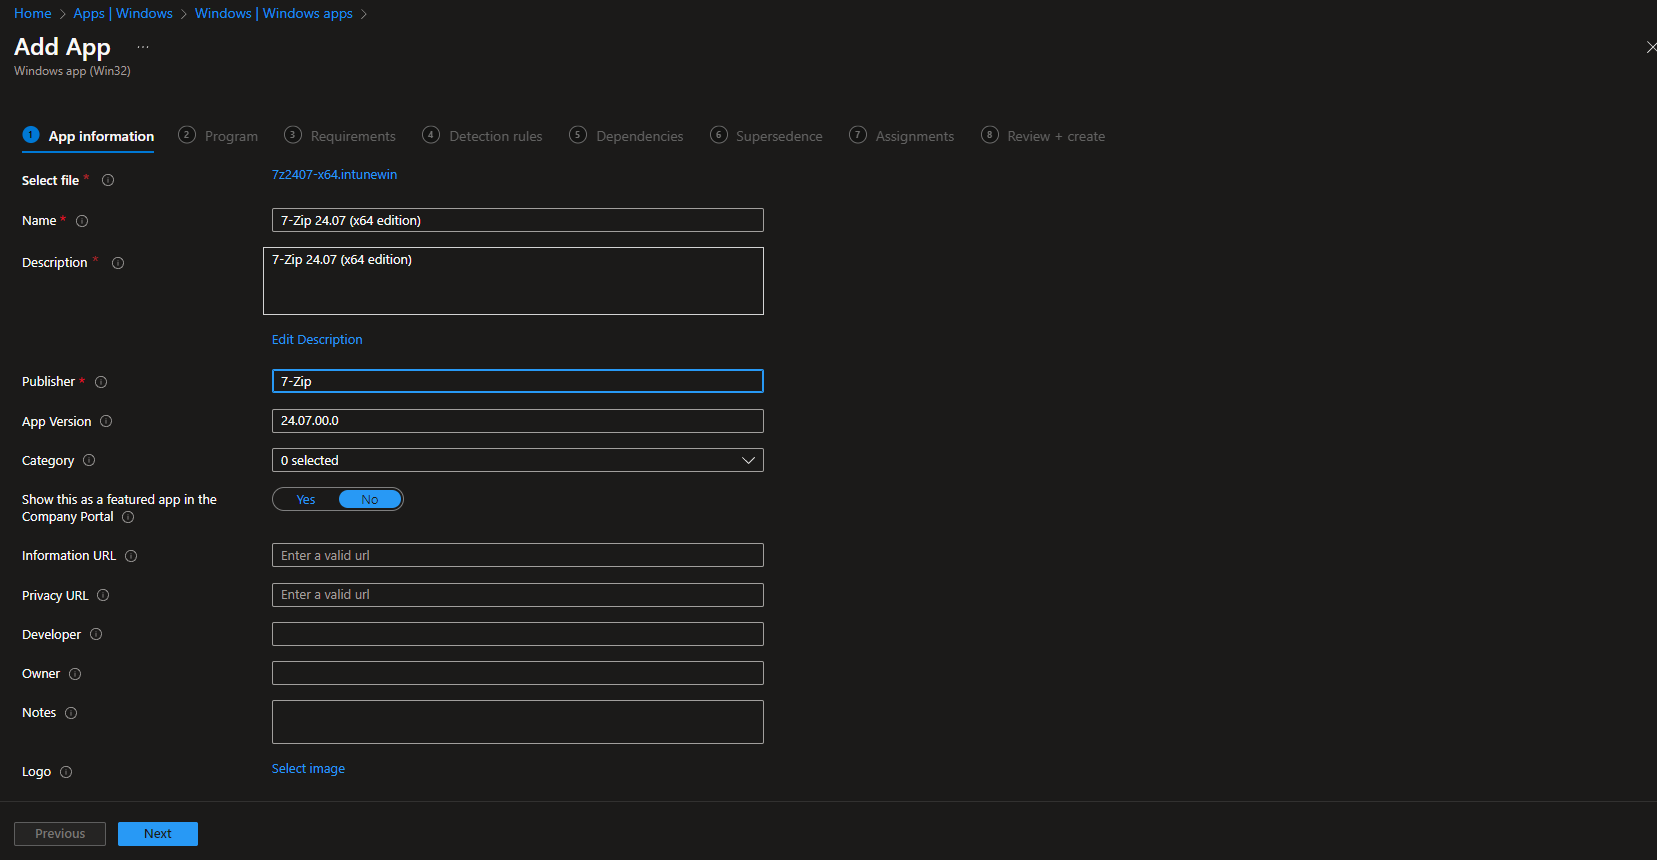Click into the App Version field
1657x860 pixels.
518,421
